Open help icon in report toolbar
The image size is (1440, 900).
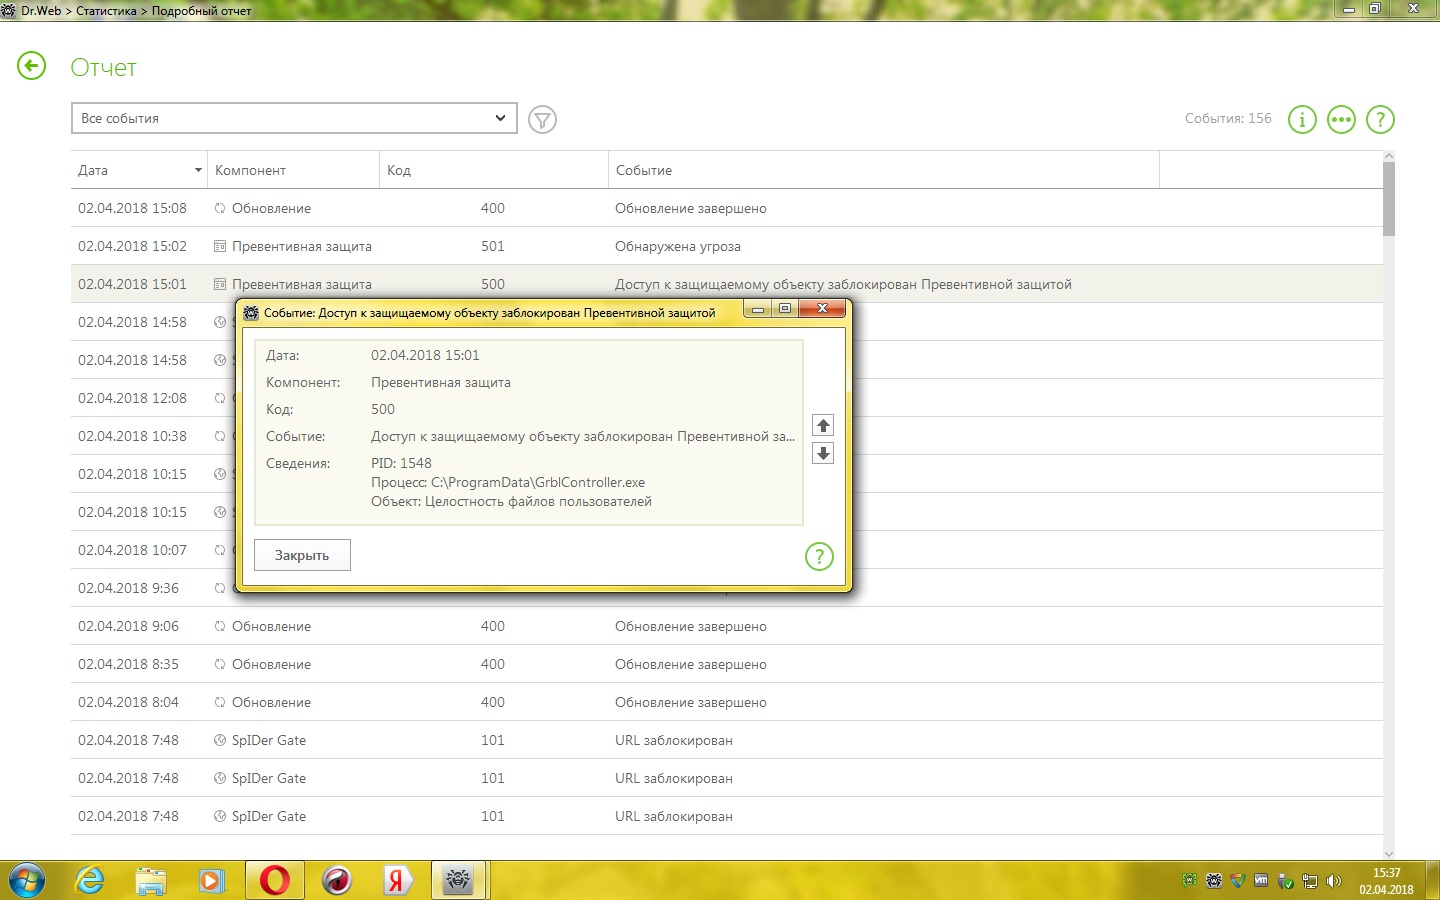click(x=1380, y=120)
